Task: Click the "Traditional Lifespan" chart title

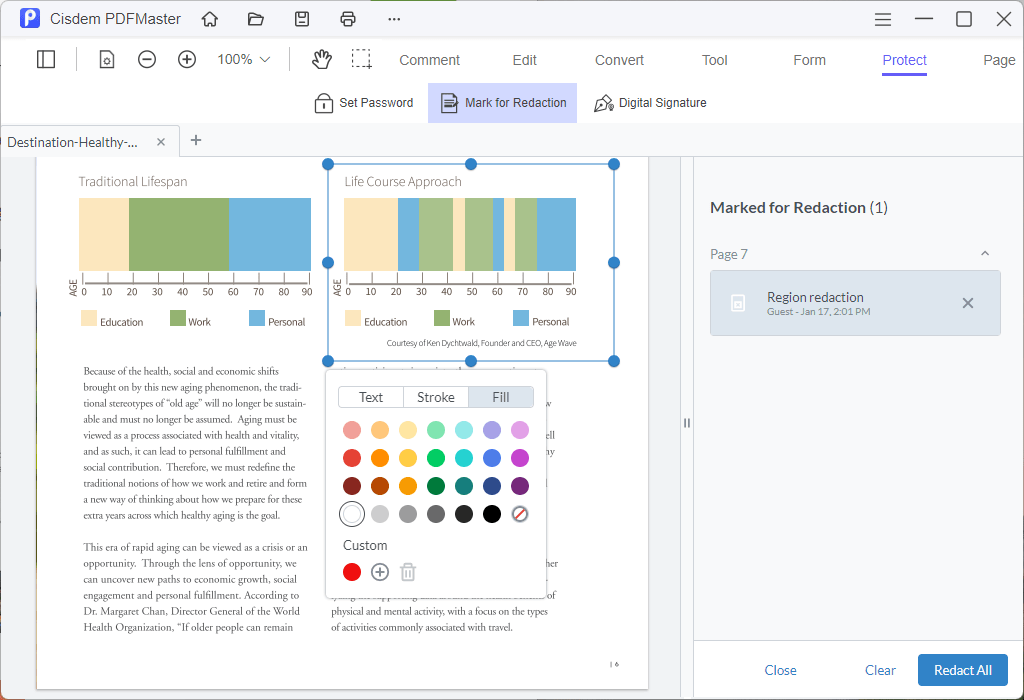Action: (x=133, y=182)
